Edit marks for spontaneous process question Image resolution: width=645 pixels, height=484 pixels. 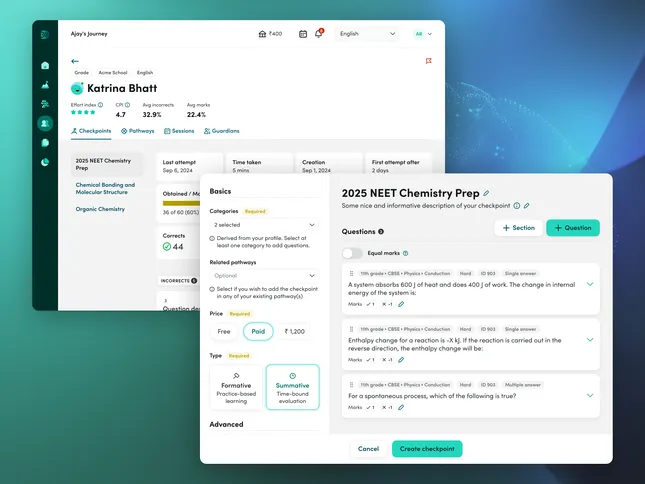click(401, 408)
